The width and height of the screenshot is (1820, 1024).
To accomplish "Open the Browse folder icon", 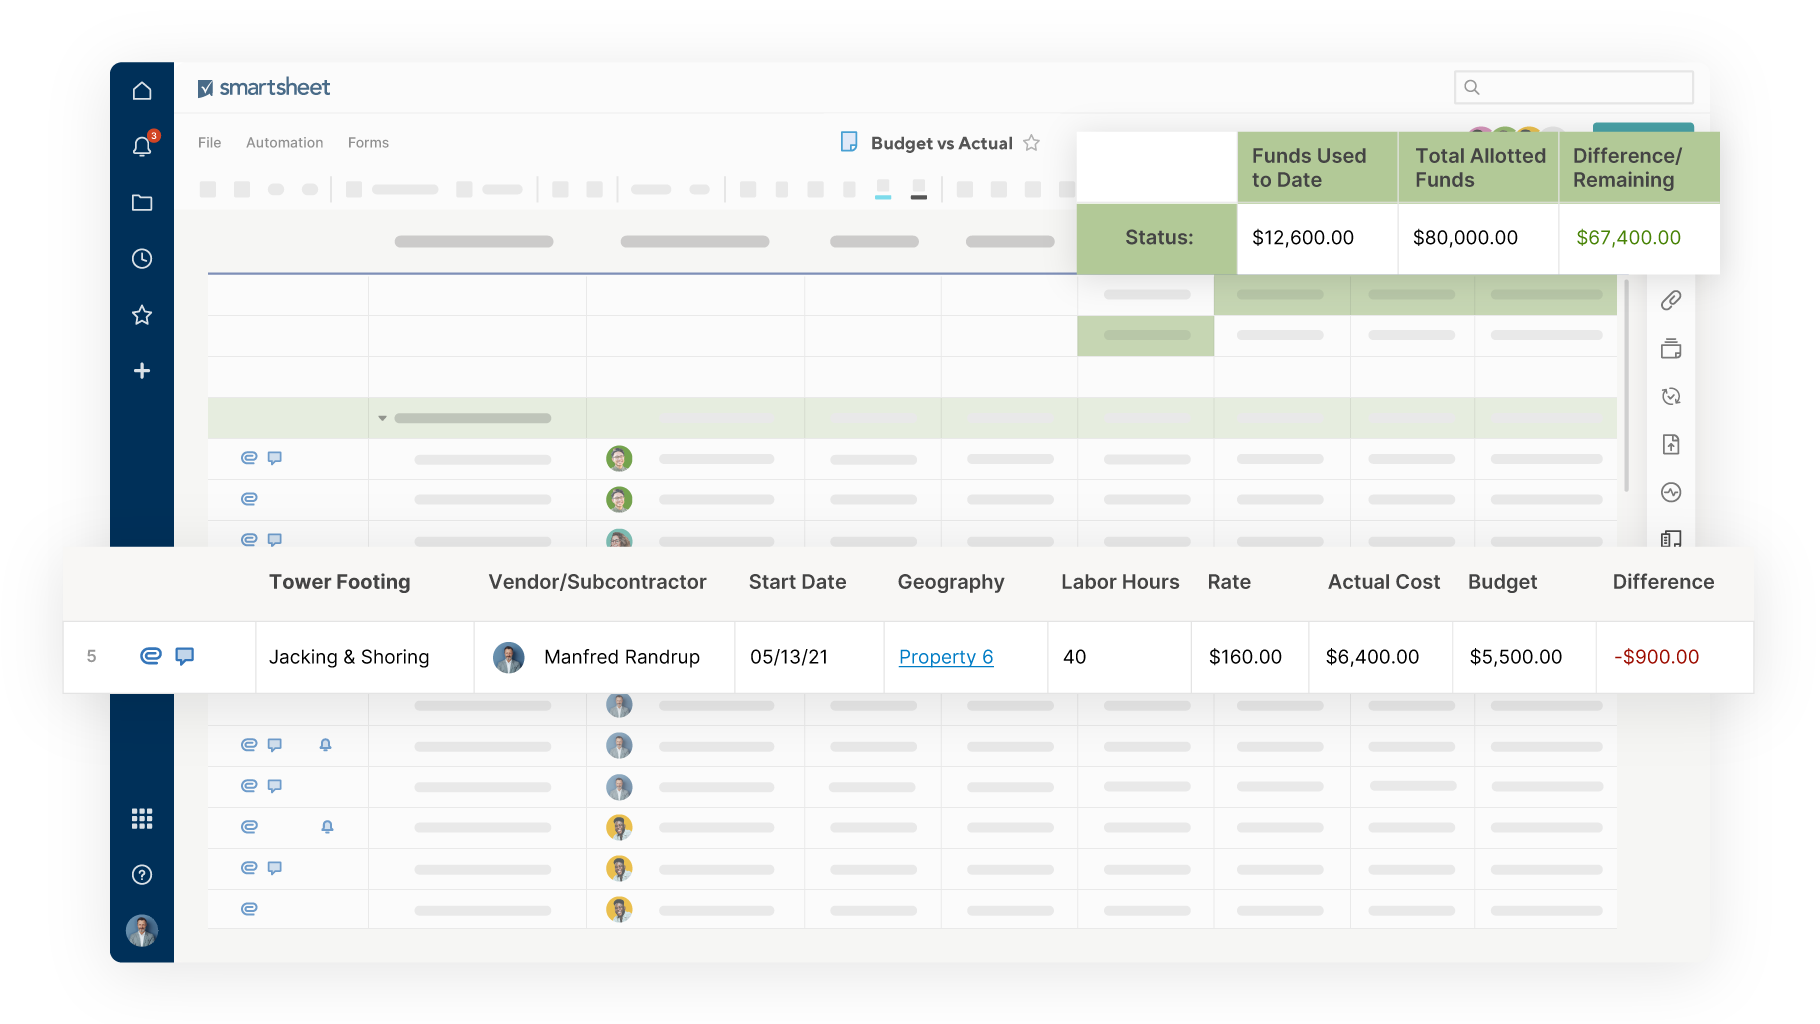I will 142,203.
